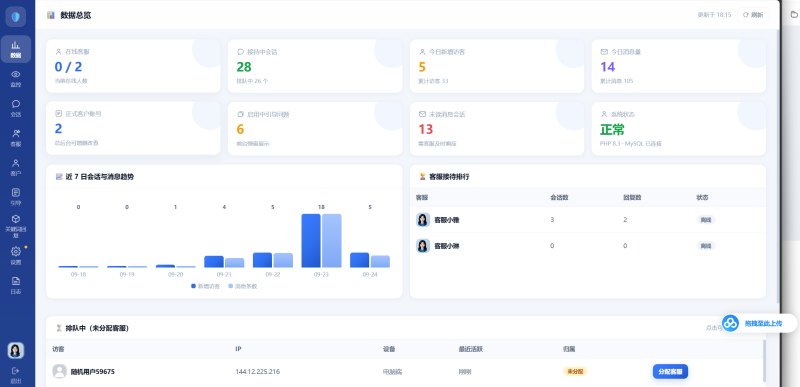Screen dimensions: 800x387
Task: Click the 排队中(未分配客服) panel title
Action: point(97,328)
